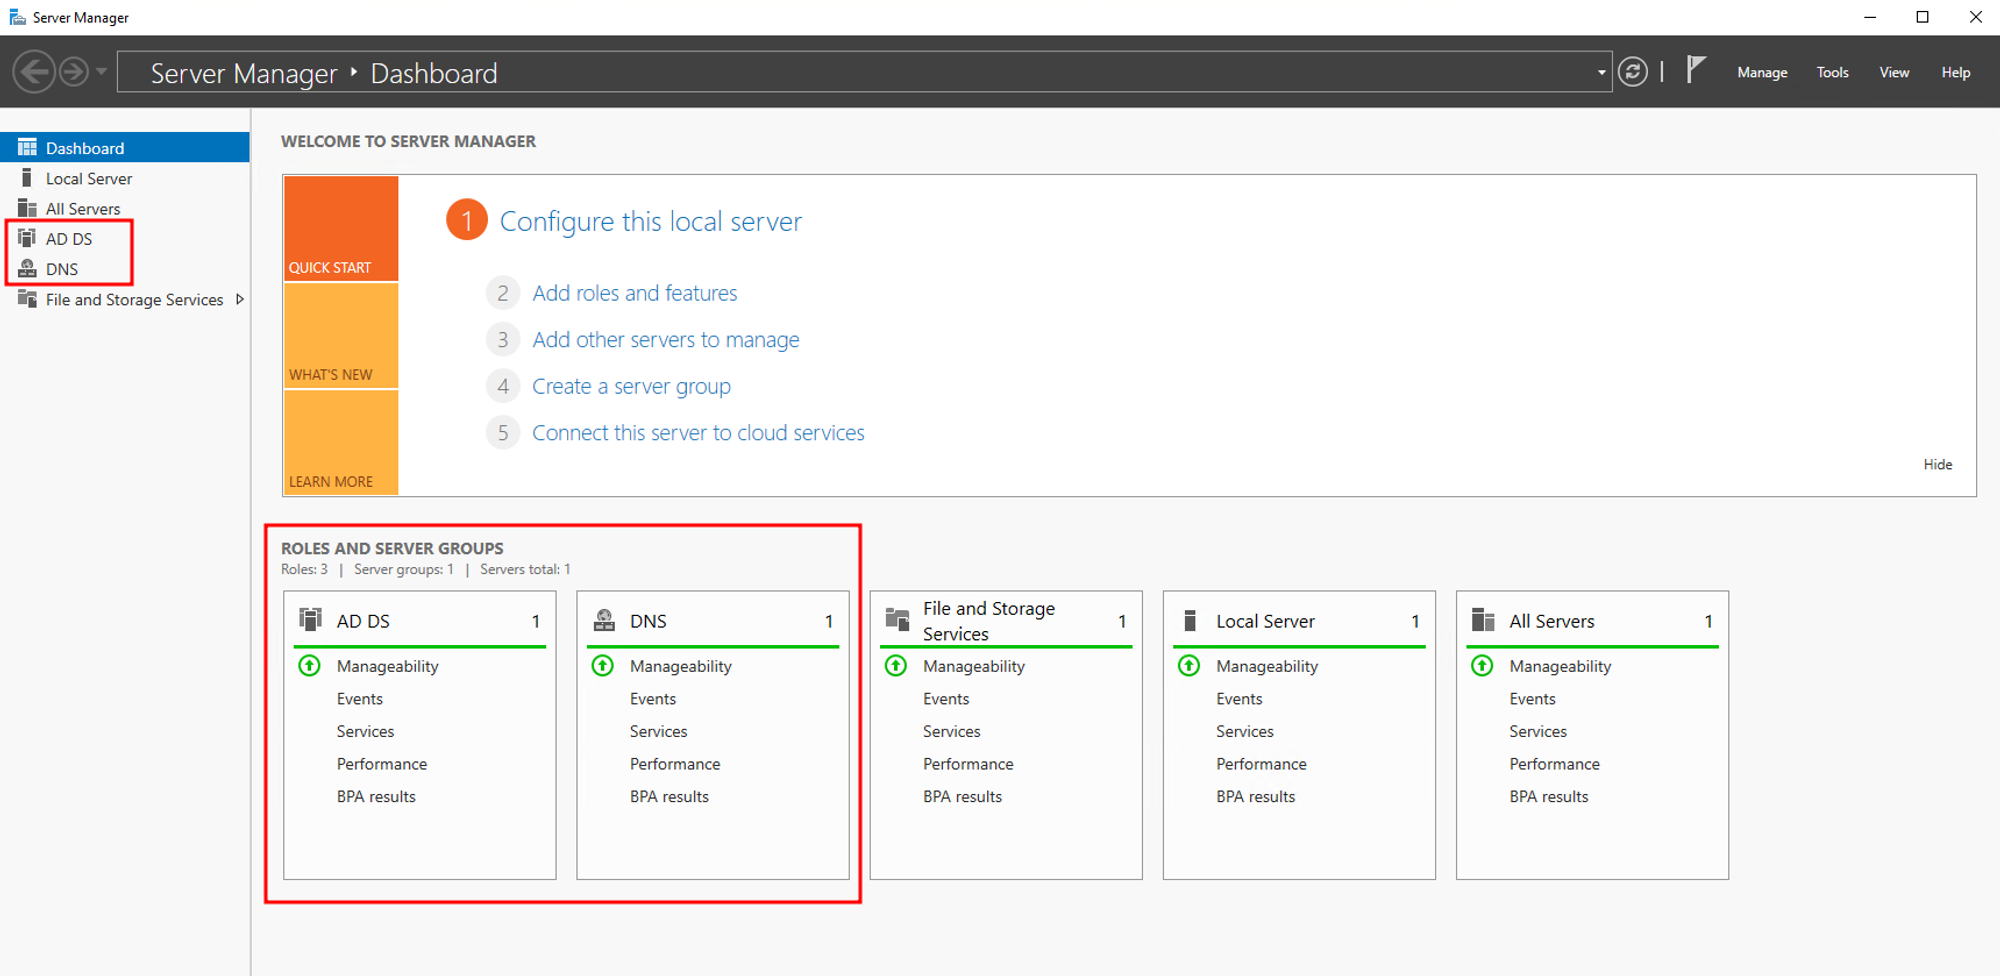This screenshot has width=2000, height=976.
Task: Click the Local Server sidebar icon
Action: (x=27, y=178)
